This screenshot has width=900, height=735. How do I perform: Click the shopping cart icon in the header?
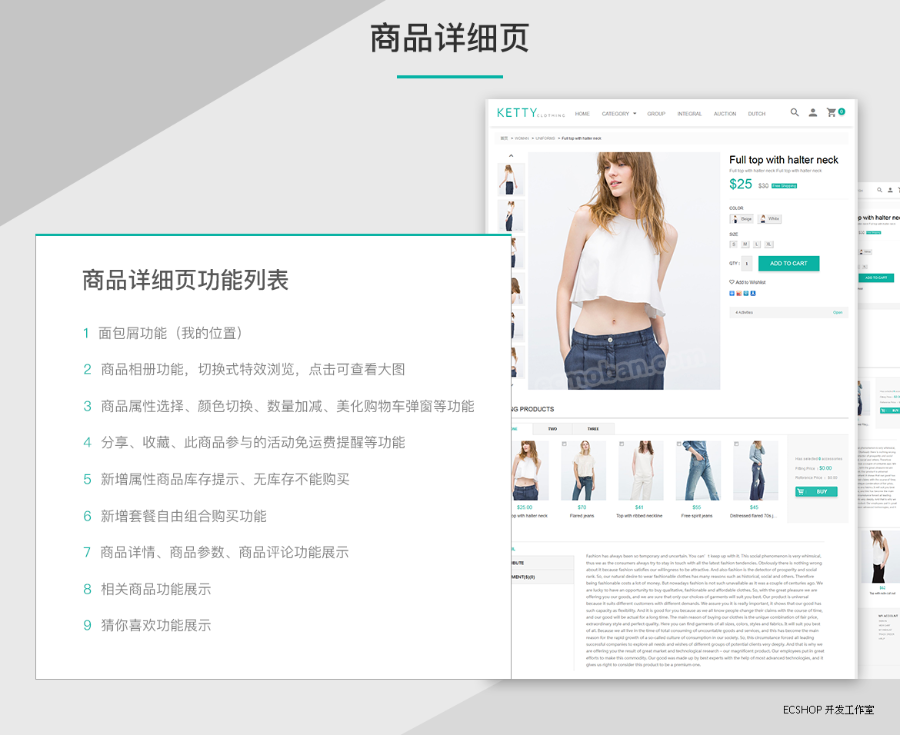click(831, 112)
